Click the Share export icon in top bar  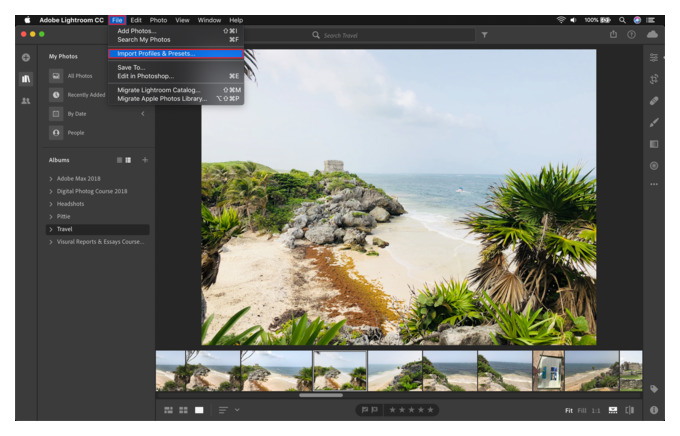tap(613, 34)
